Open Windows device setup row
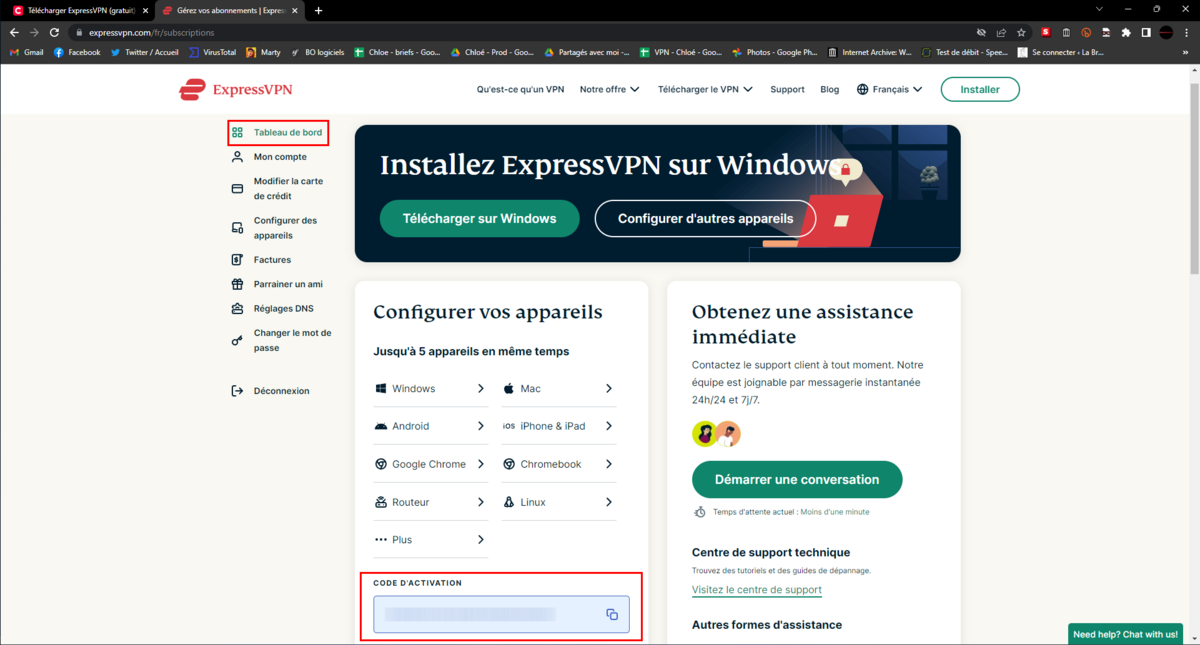The image size is (1200, 645). [430, 388]
